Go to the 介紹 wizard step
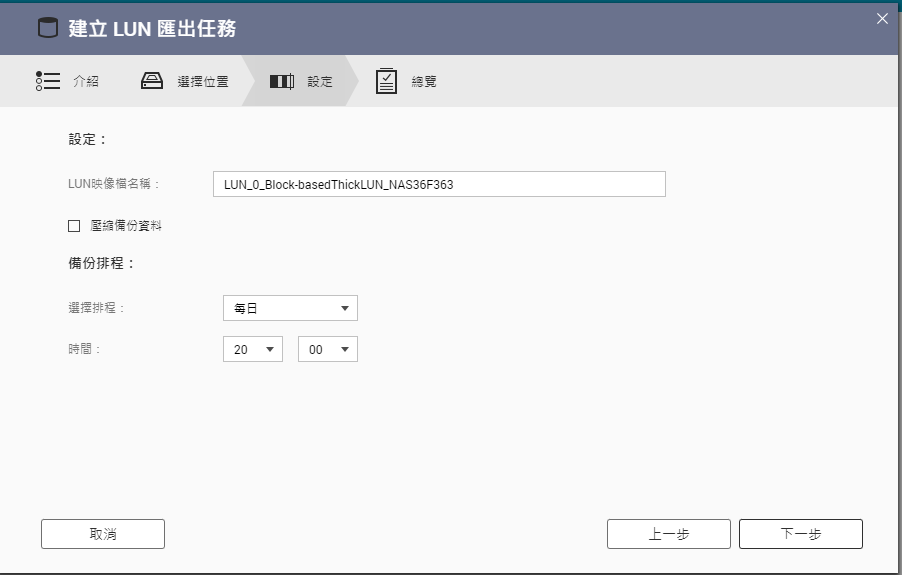 coord(86,82)
